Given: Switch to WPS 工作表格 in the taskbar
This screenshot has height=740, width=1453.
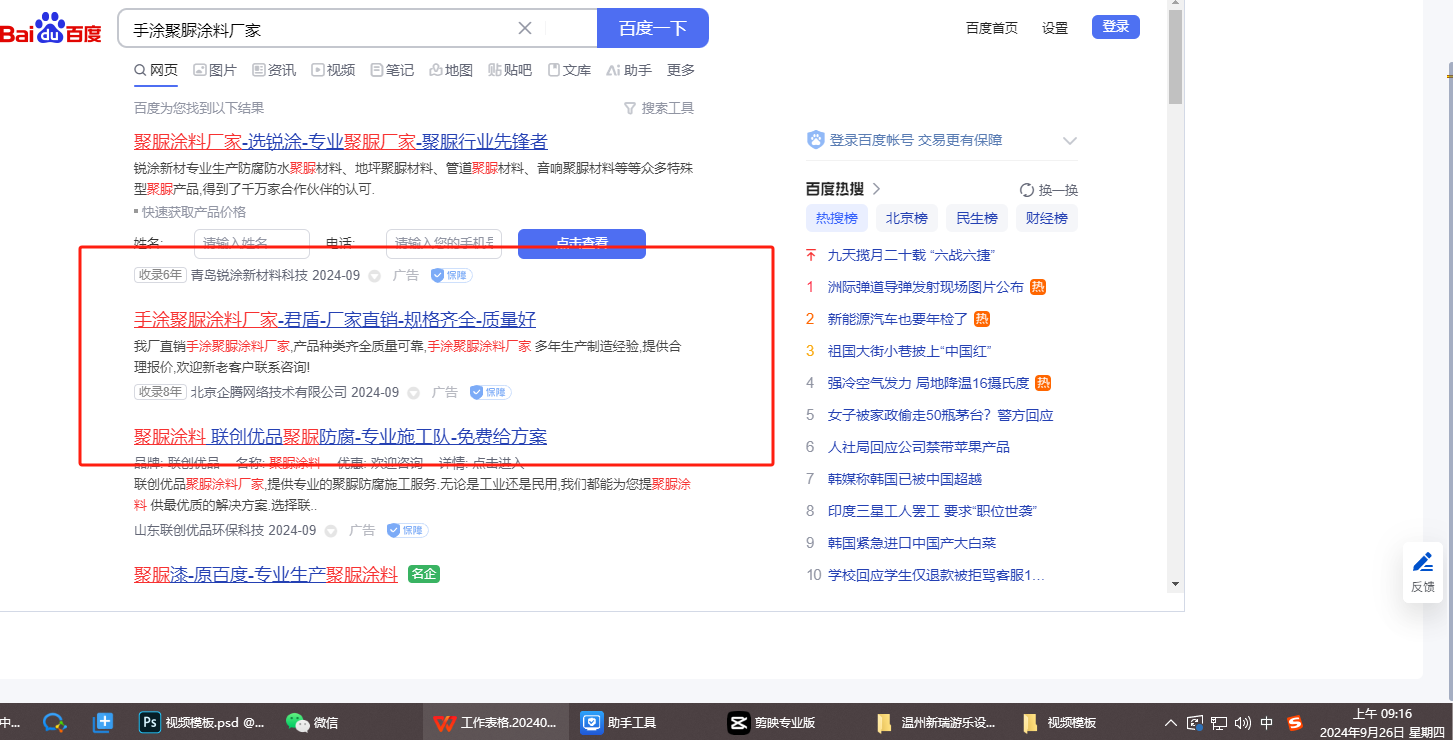Looking at the screenshot, I should pos(495,722).
